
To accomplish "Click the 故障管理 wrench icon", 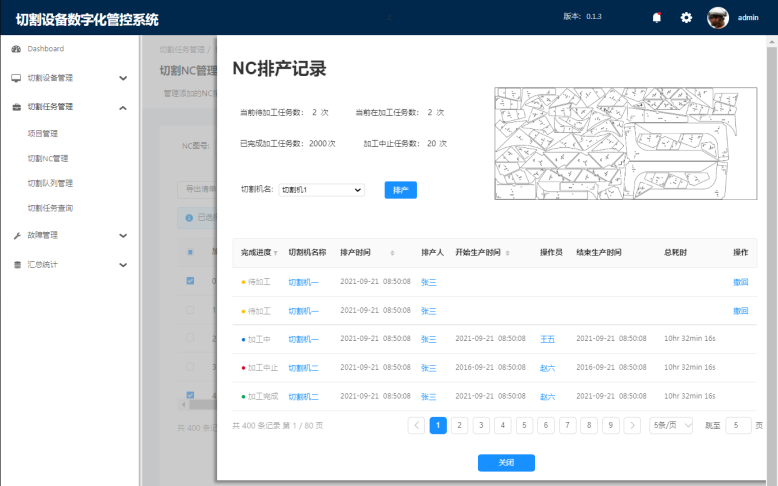I will 16,235.
